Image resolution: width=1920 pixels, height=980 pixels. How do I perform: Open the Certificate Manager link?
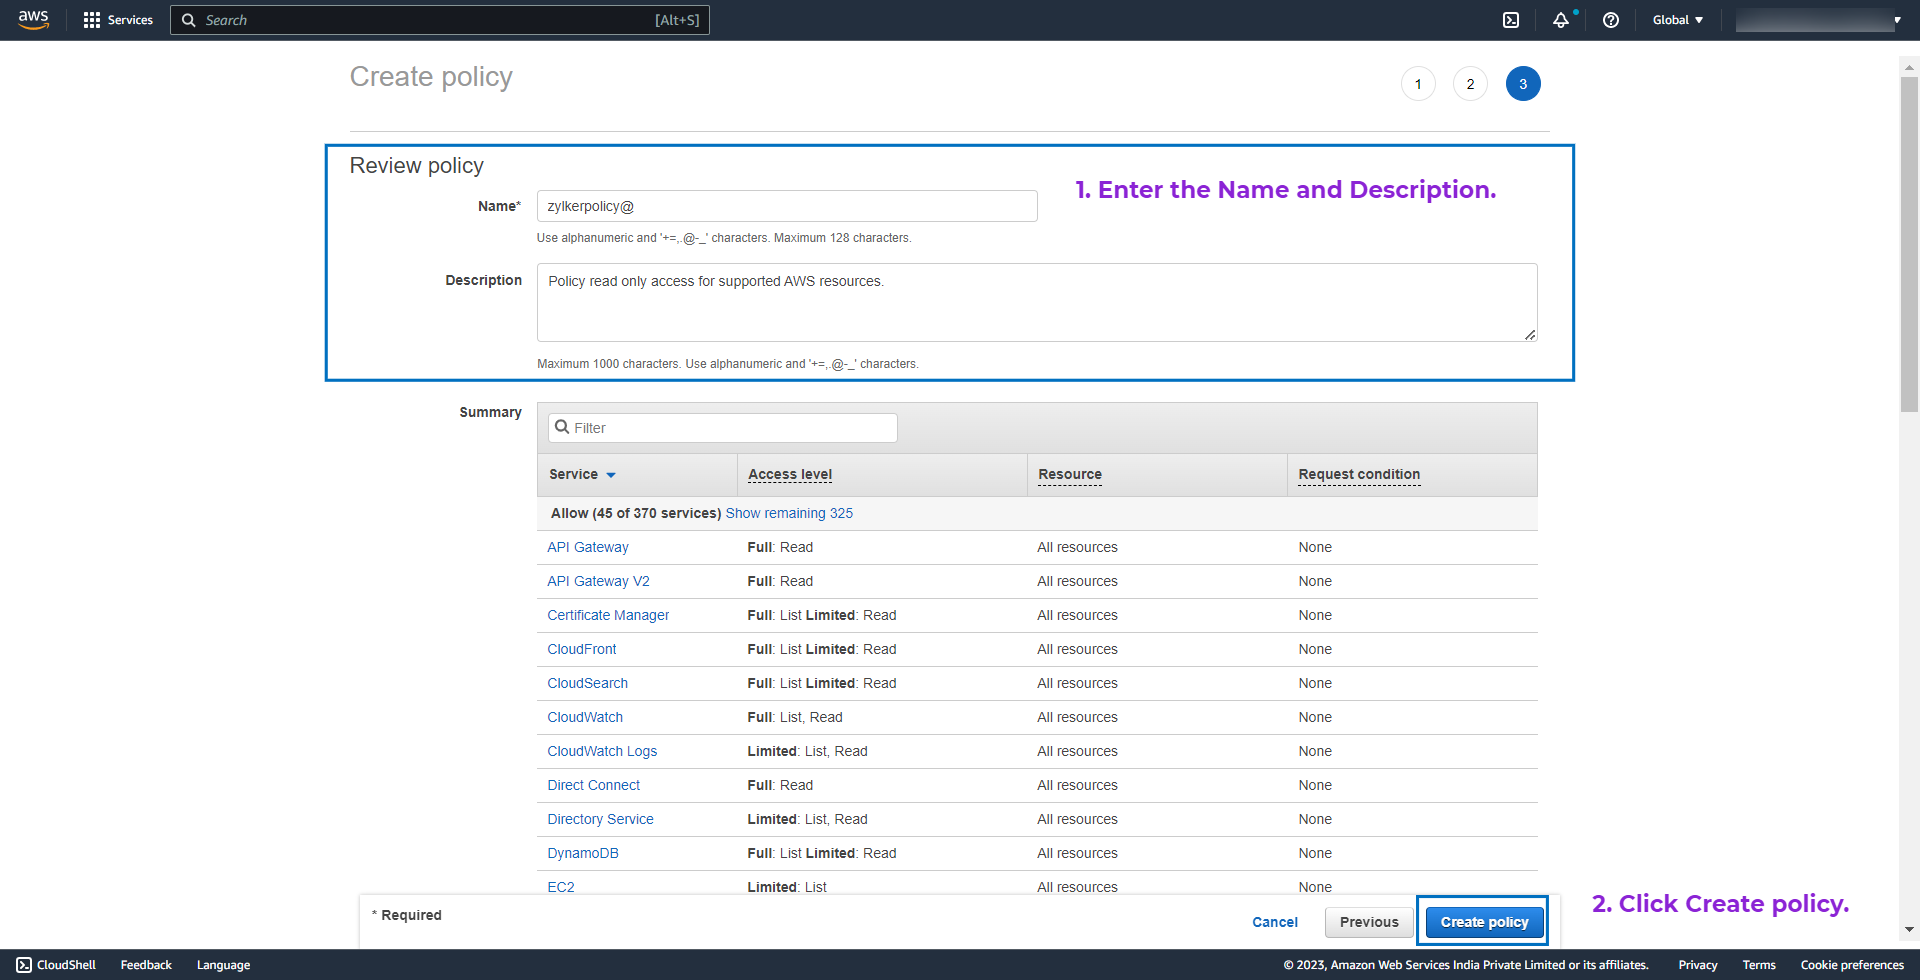click(608, 615)
